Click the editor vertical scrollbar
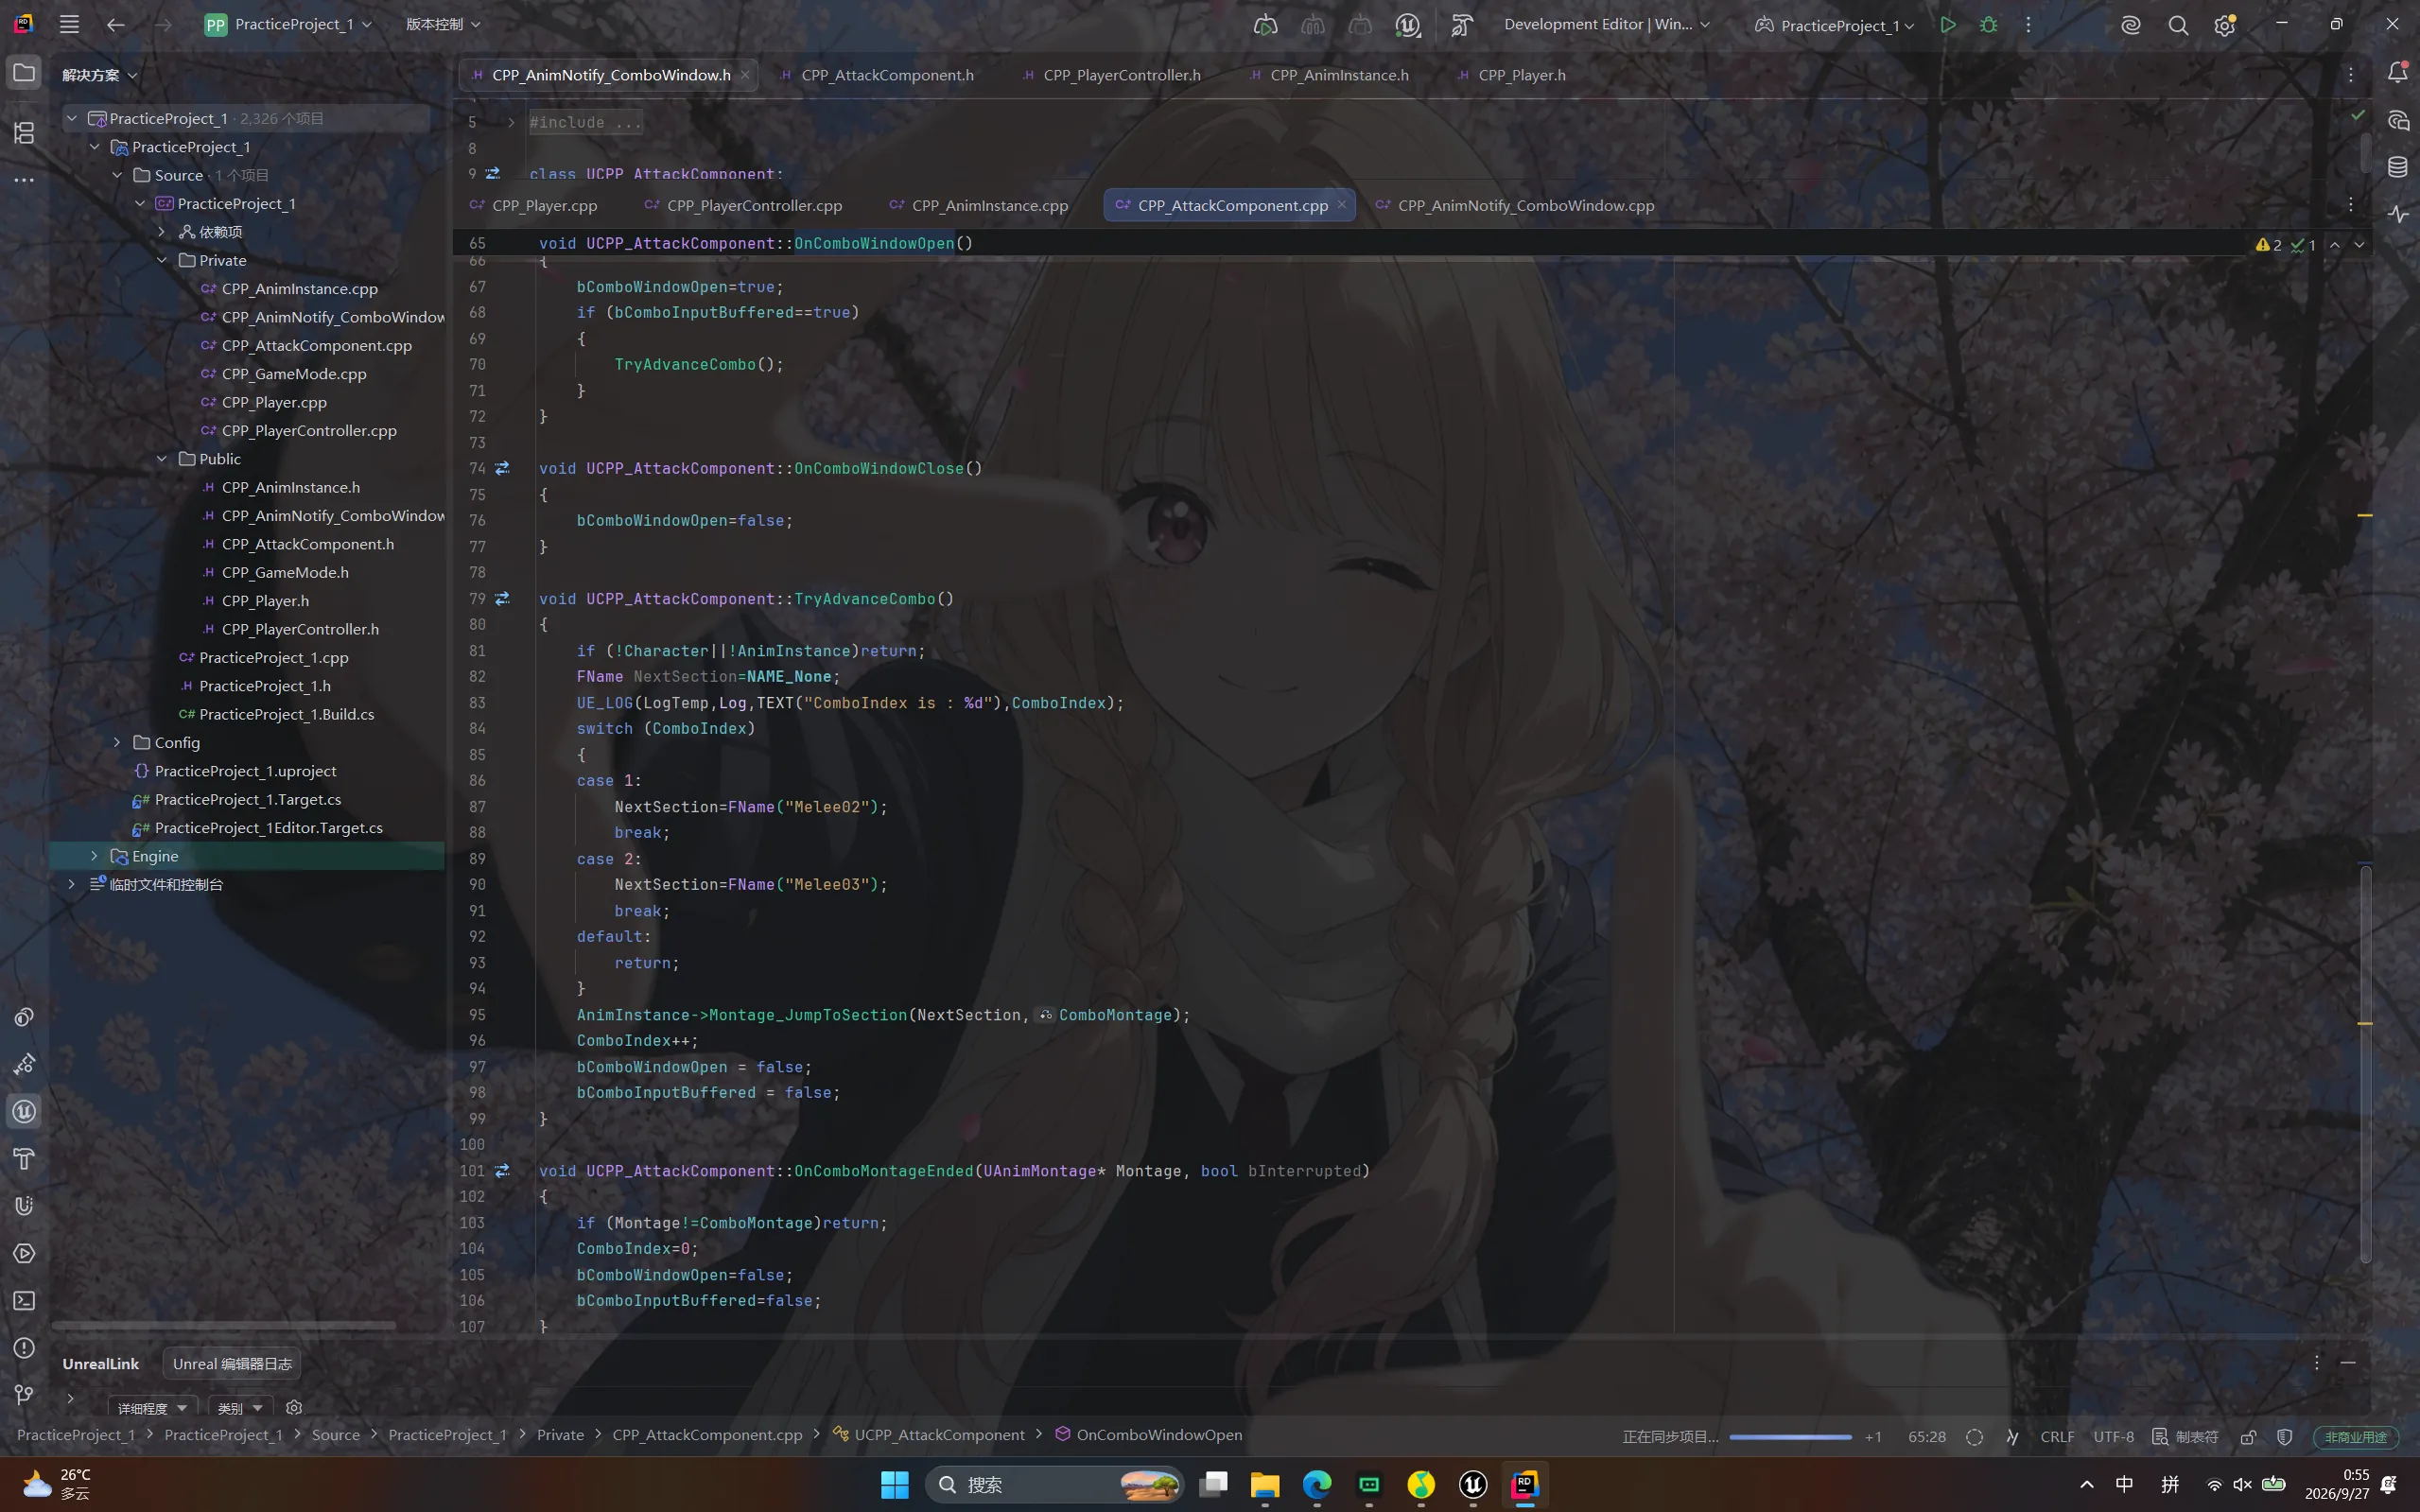The width and height of the screenshot is (2420, 1512). [x=2365, y=1064]
